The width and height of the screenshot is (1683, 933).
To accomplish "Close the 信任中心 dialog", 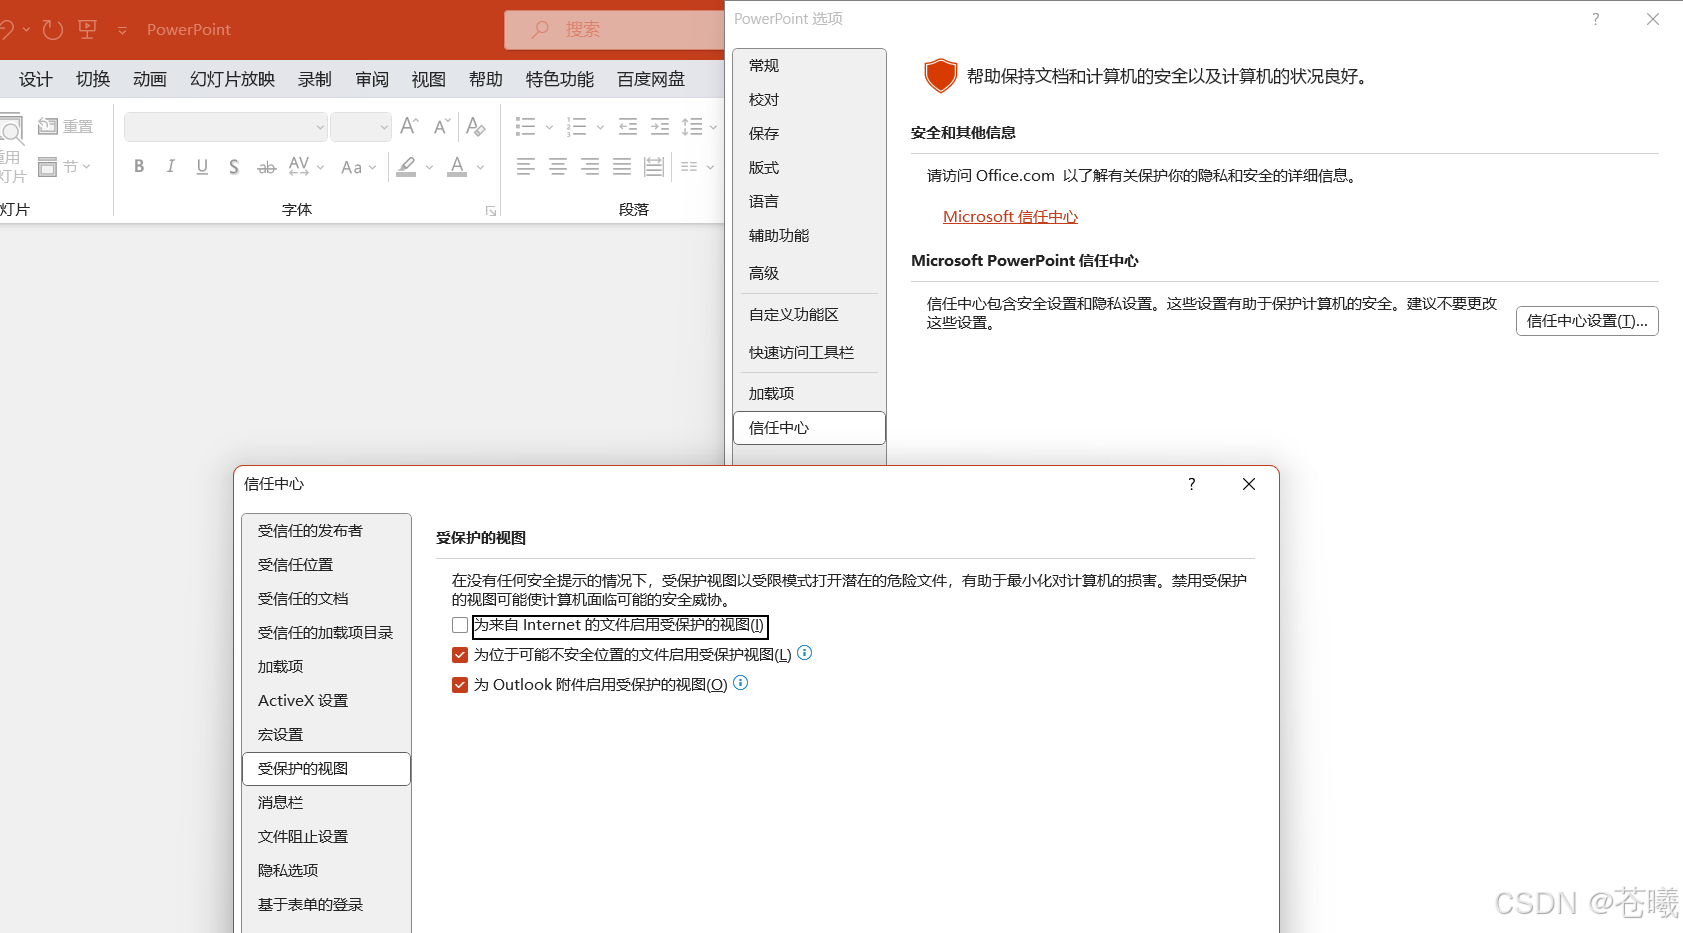I will [1249, 484].
